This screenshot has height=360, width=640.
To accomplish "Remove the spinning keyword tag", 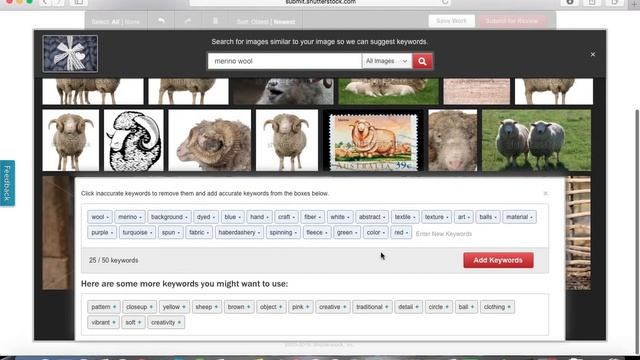I will [x=283, y=233].
